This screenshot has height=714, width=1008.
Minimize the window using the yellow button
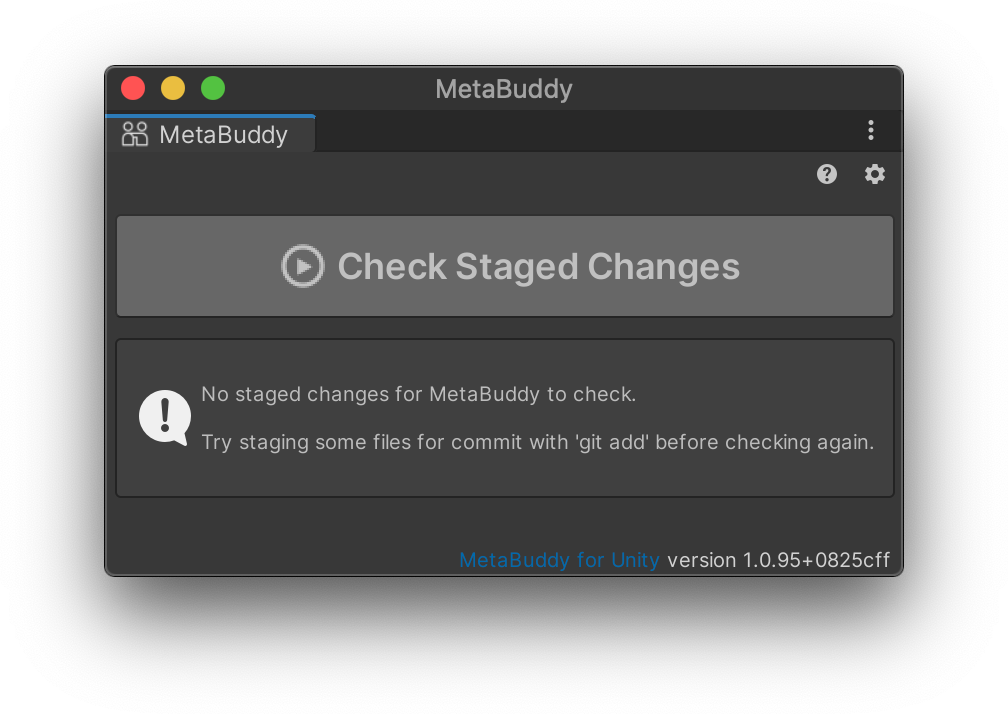click(x=173, y=88)
